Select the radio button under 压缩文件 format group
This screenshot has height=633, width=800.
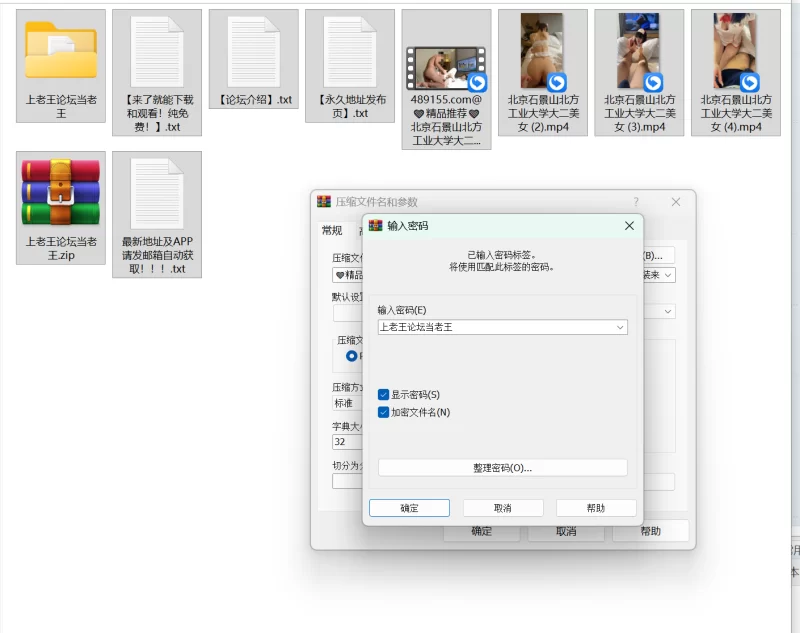tap(351, 355)
